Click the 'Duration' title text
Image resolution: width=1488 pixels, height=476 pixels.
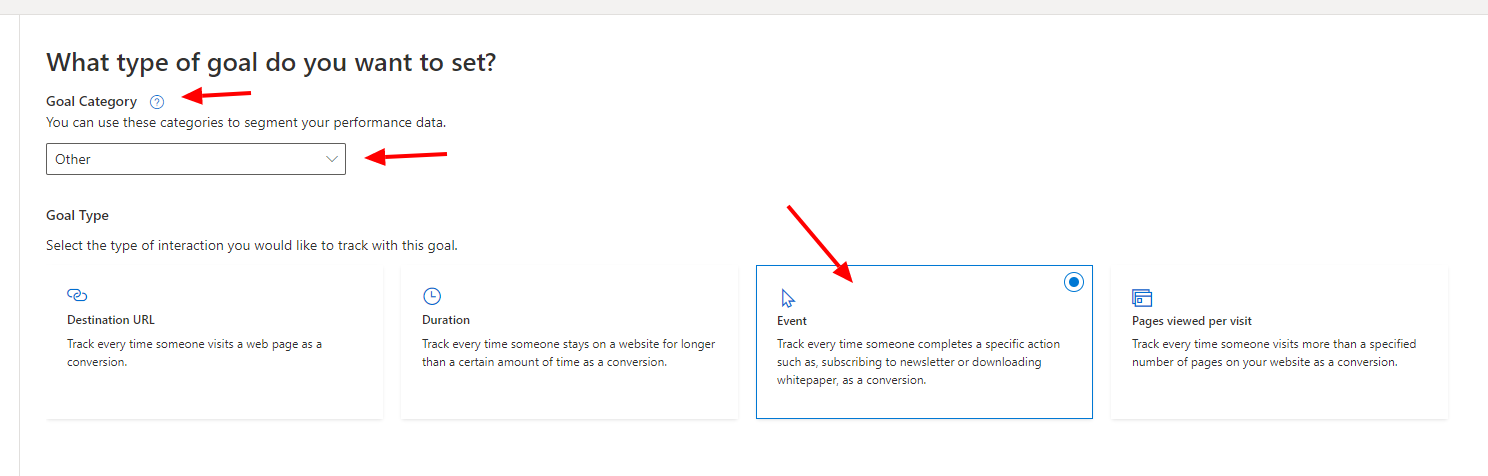point(446,320)
